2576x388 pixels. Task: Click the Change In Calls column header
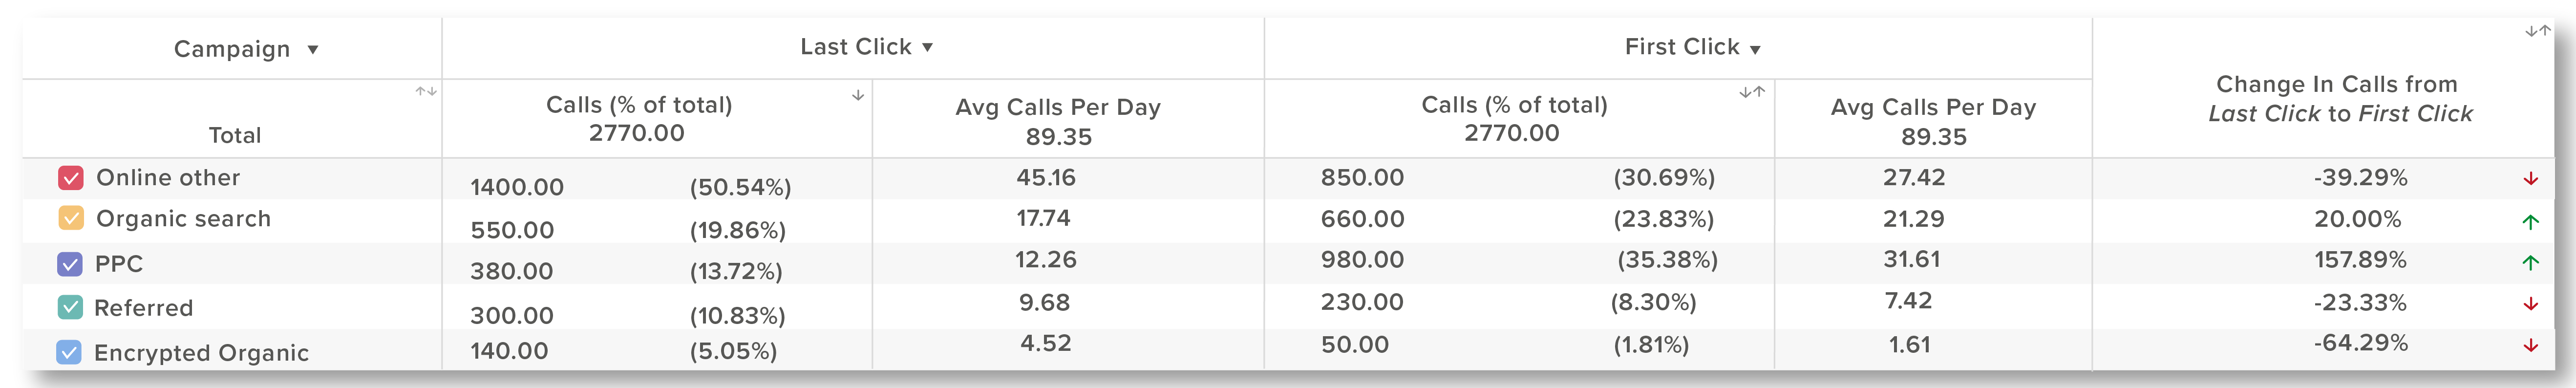pyautogui.click(x=2340, y=99)
